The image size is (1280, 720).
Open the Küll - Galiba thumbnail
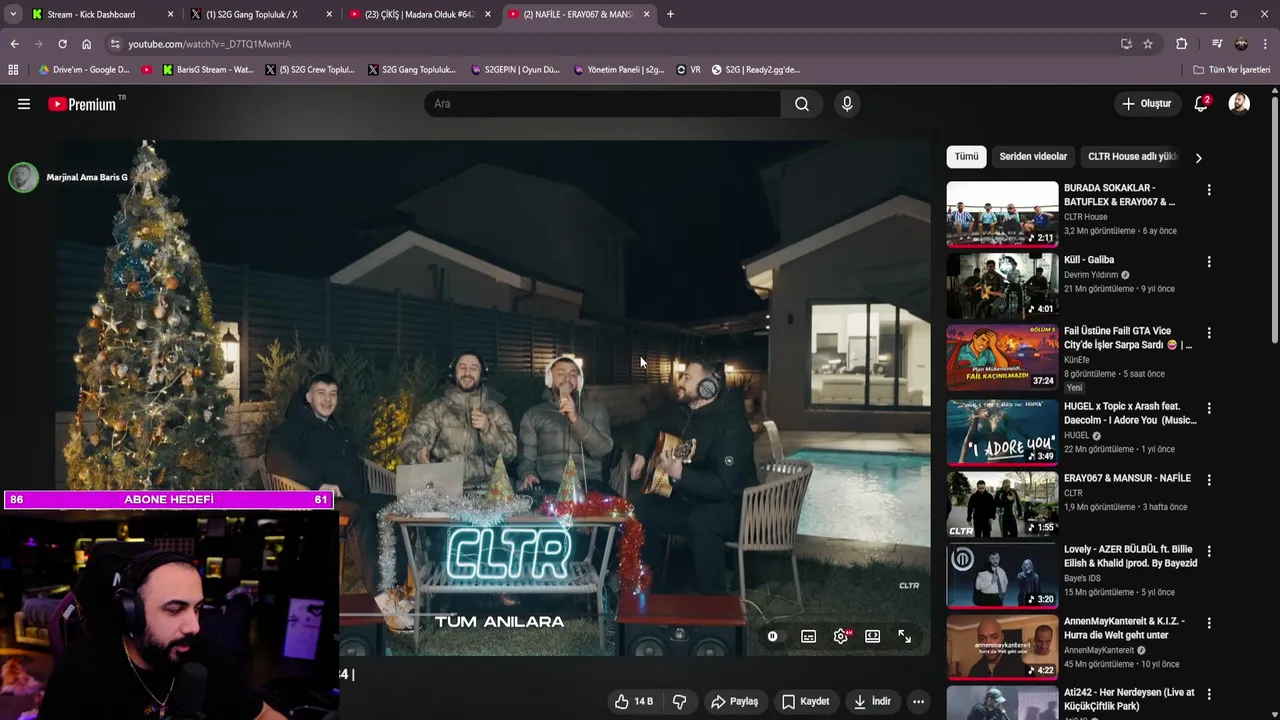tap(1002, 285)
